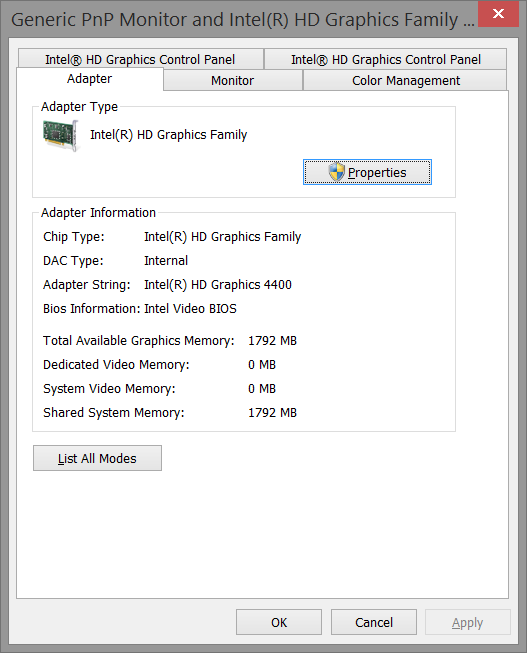Viewport: 527px width, 653px height.
Task: Click the Total Available Graphics Memory: label
Action: coord(139,341)
